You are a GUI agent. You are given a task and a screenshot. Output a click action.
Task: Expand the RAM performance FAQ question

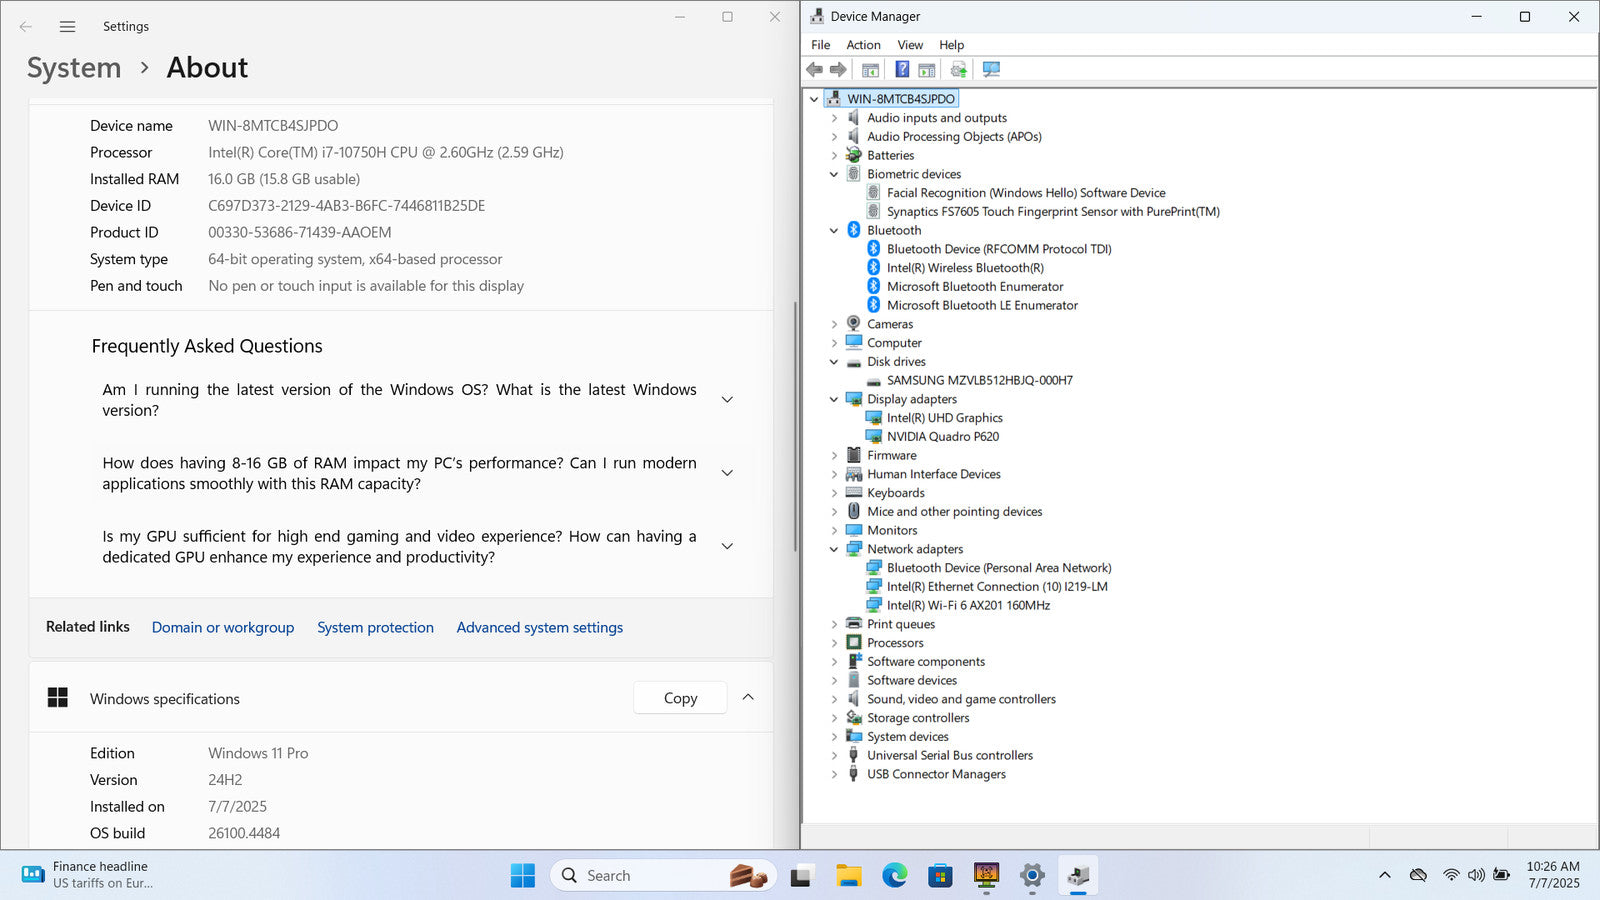727,473
